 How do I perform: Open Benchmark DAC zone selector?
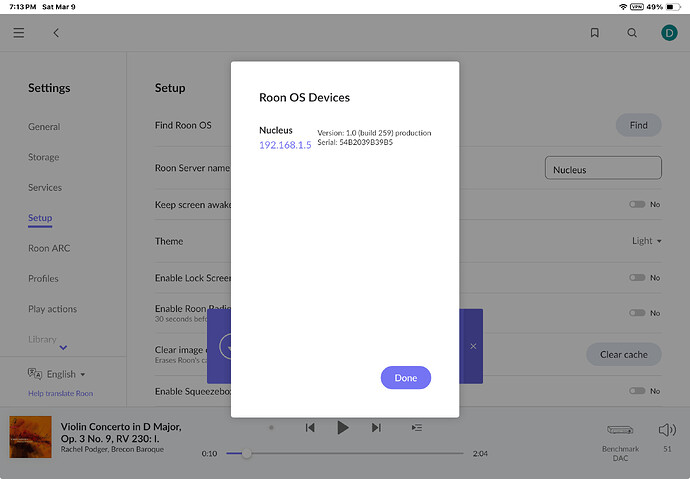[620, 442]
